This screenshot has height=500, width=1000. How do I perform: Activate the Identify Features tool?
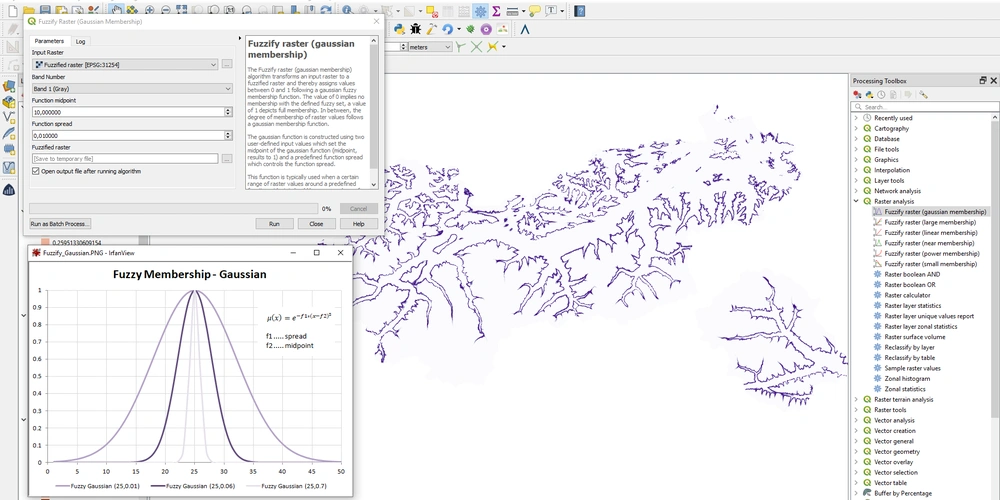347,10
